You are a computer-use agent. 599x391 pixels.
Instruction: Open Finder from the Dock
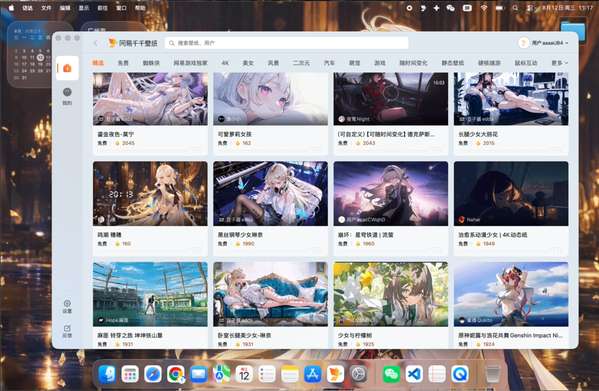[107, 374]
